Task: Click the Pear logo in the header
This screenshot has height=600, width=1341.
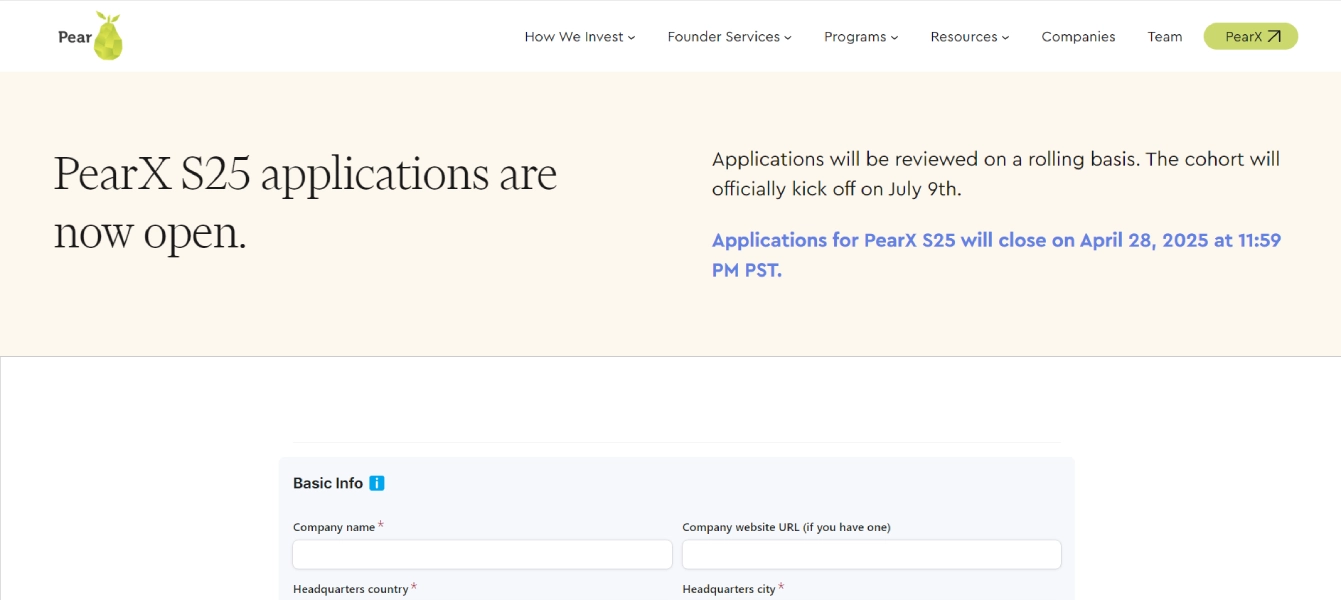Action: [x=90, y=36]
